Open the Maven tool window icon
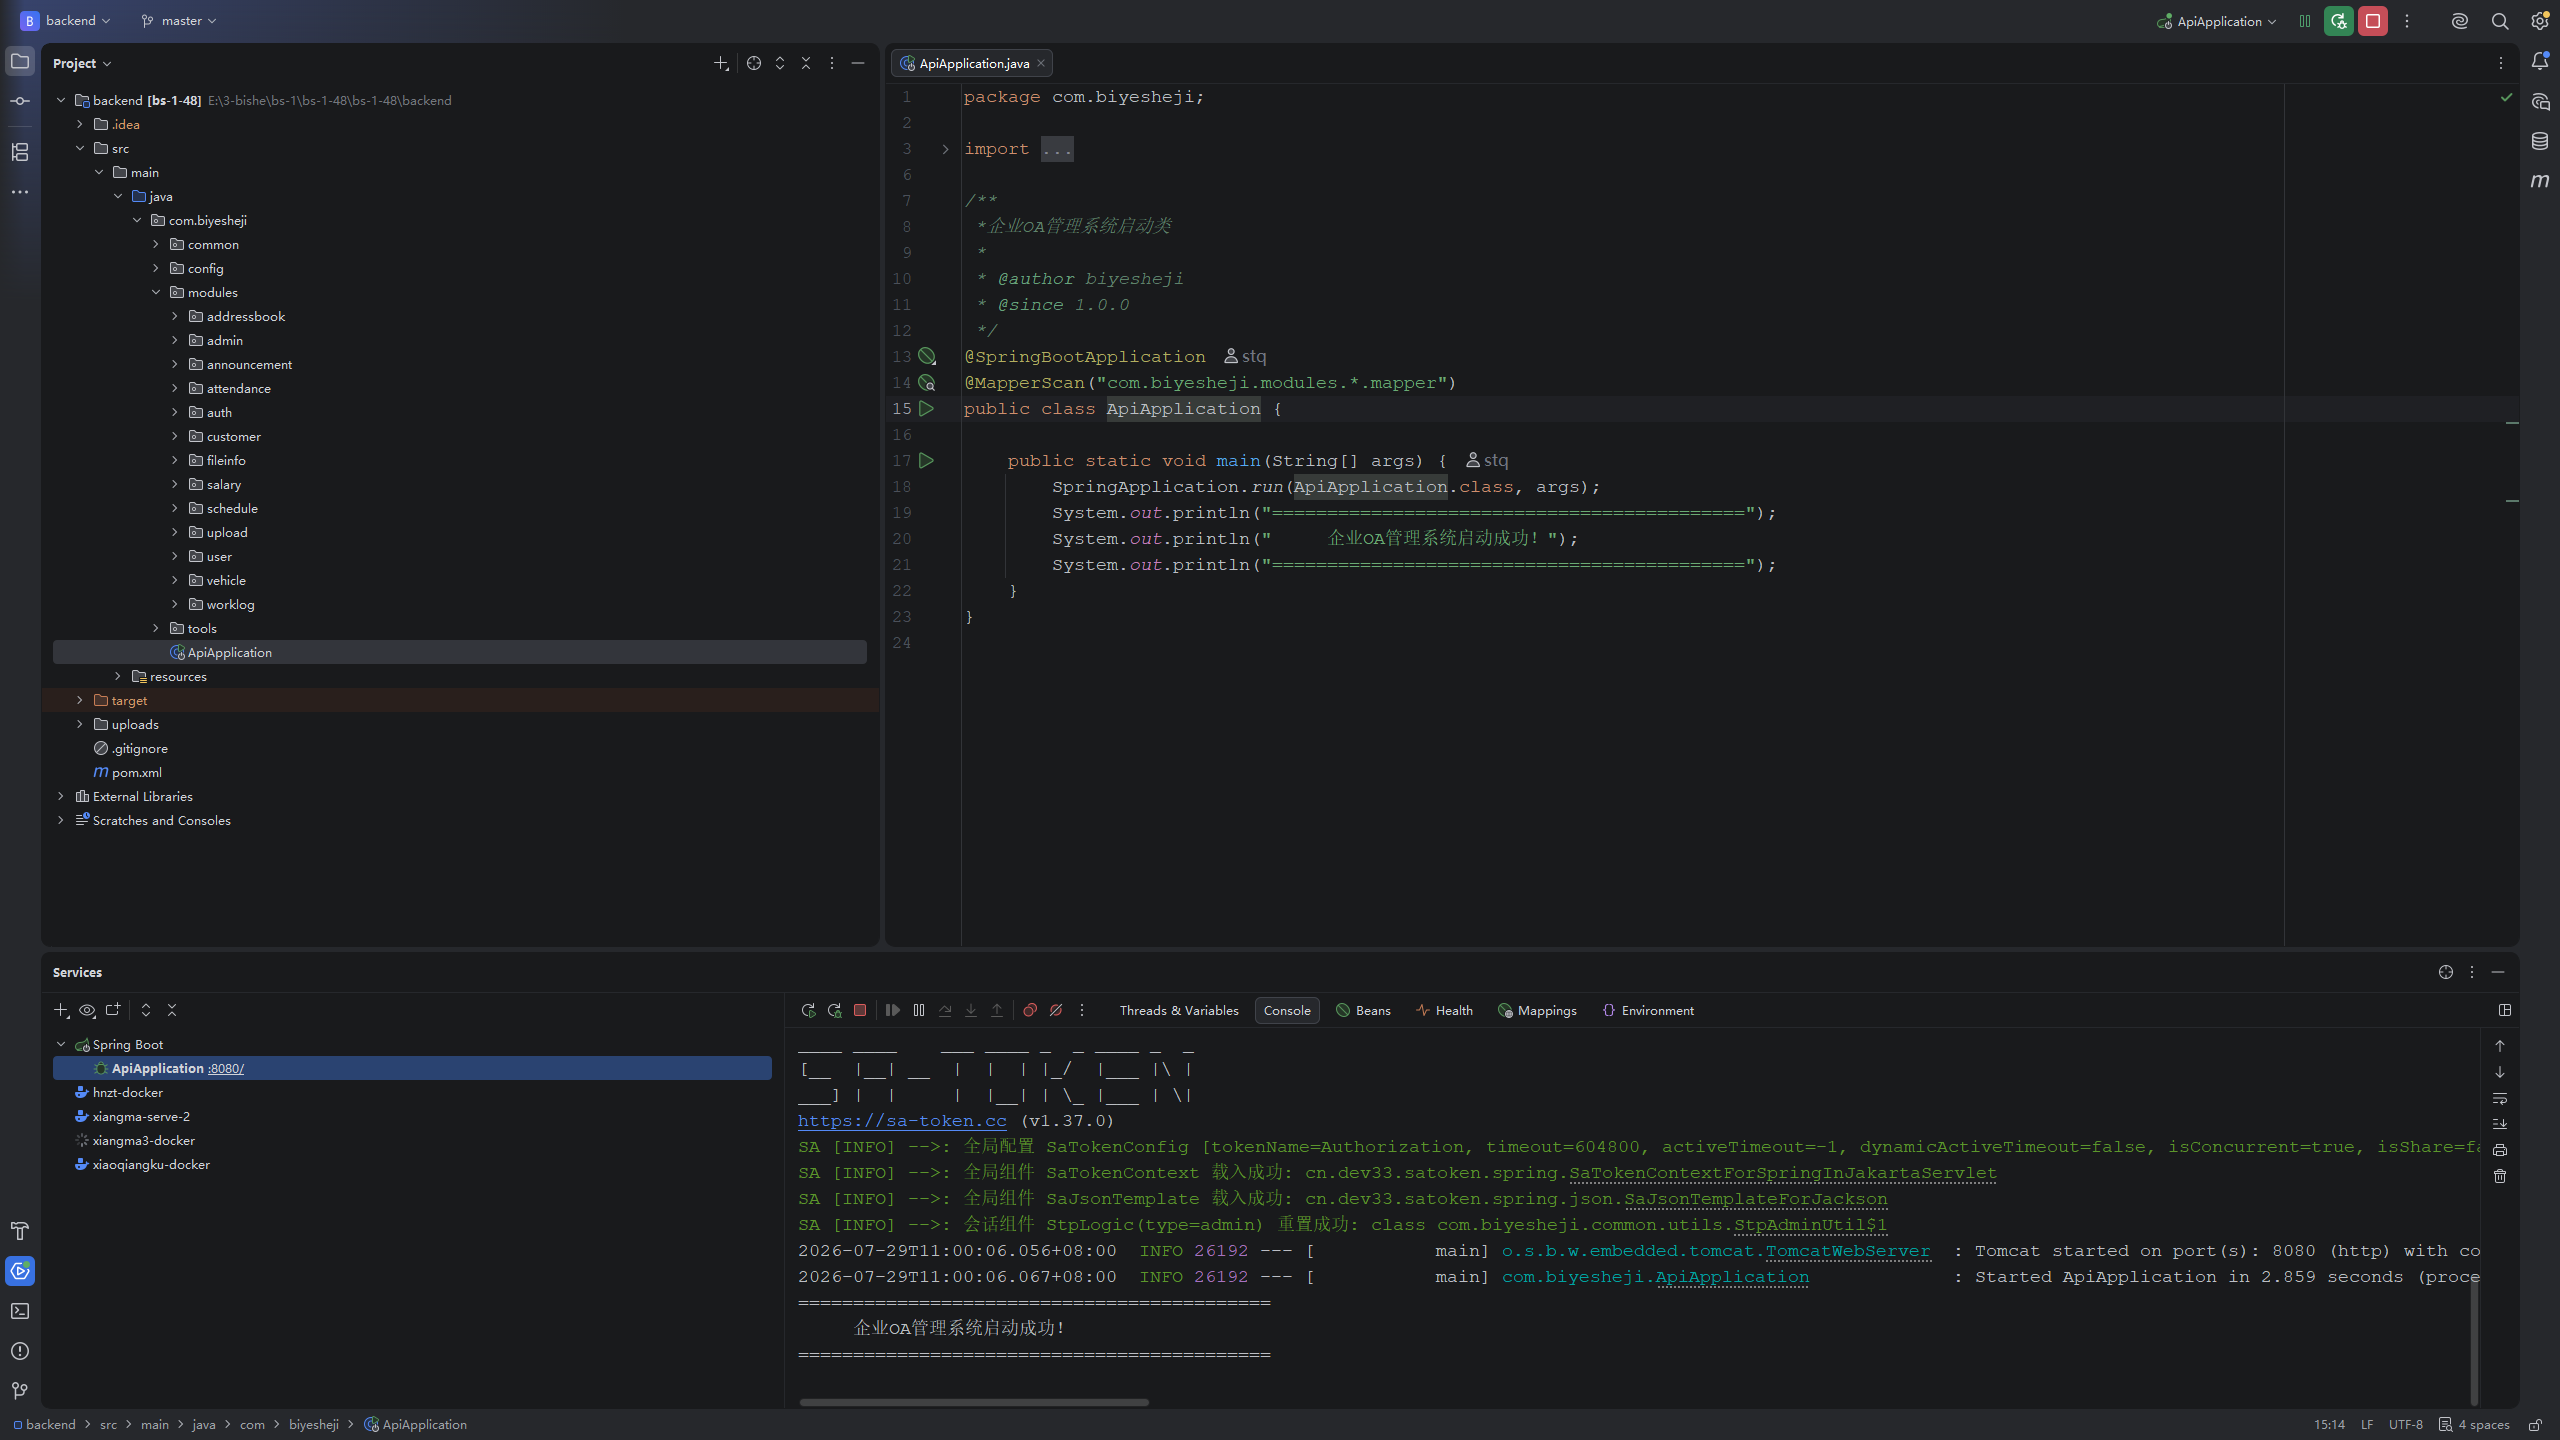Screen dimensions: 2560x1440 (2540, 181)
